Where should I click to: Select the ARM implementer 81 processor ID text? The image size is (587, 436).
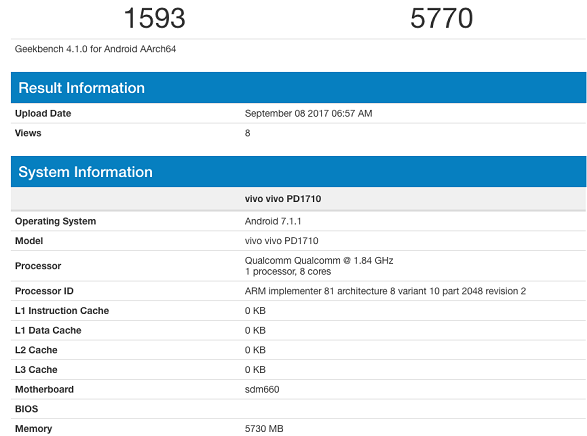click(x=385, y=291)
